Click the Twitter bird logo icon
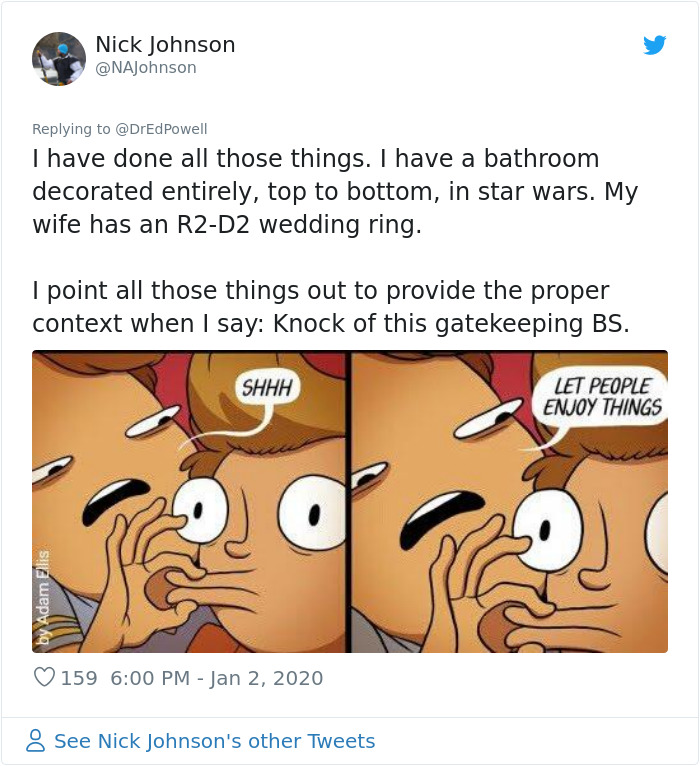The width and height of the screenshot is (700, 766). 655,45
